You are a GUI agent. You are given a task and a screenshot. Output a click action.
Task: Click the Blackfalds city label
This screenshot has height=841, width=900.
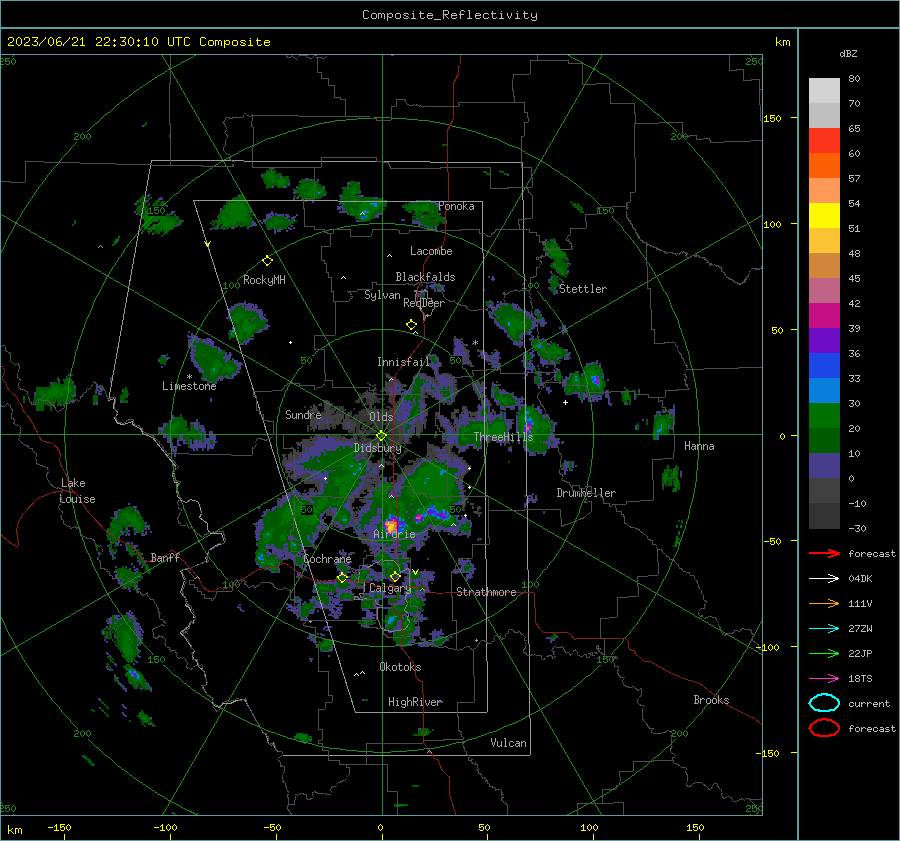(x=425, y=277)
